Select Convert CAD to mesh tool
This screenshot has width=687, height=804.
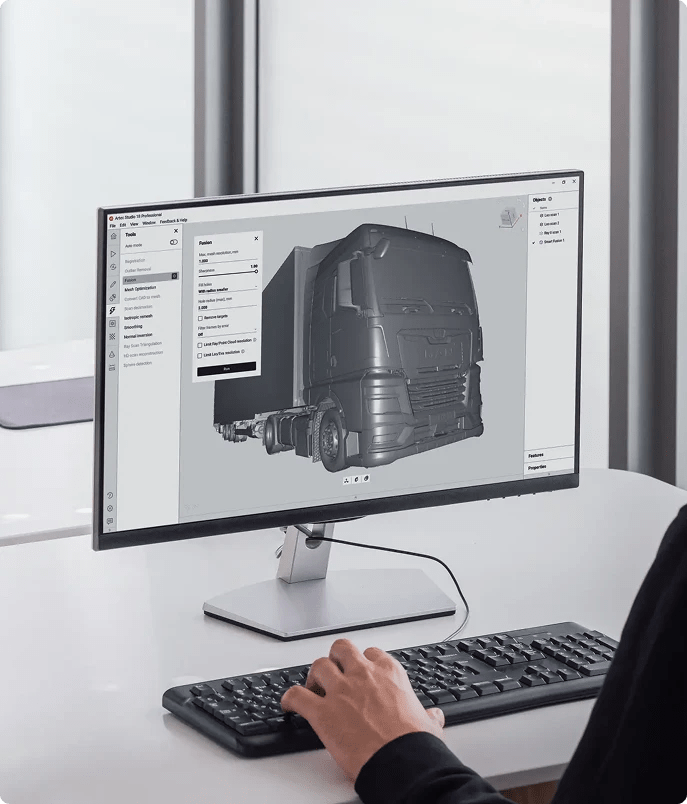coord(142,298)
